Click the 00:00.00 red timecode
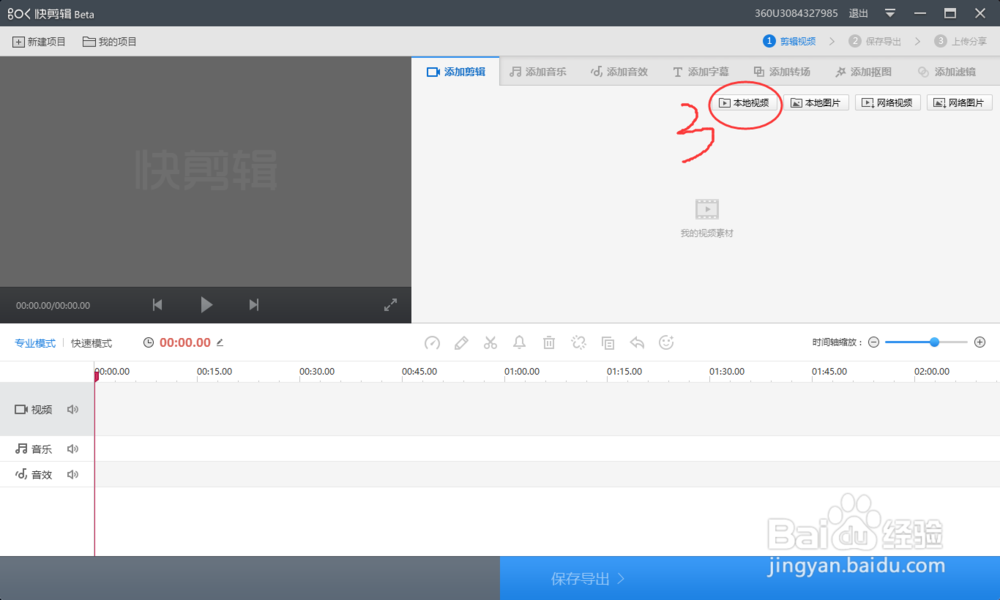The height and width of the screenshot is (600, 1000). (185, 342)
